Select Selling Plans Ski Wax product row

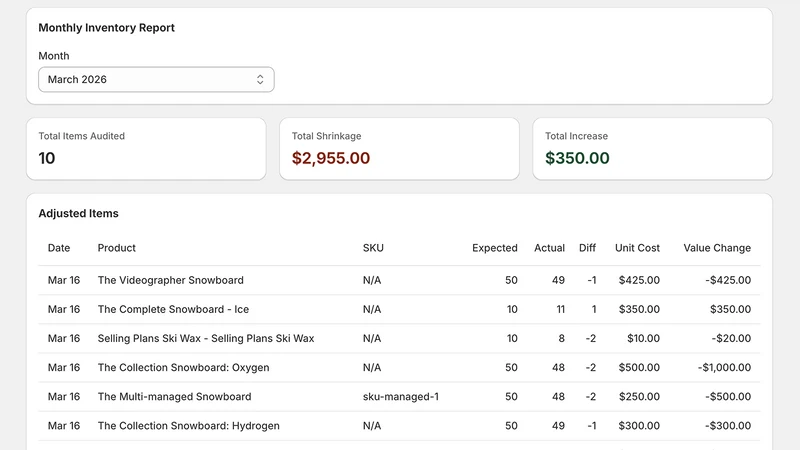(399, 338)
